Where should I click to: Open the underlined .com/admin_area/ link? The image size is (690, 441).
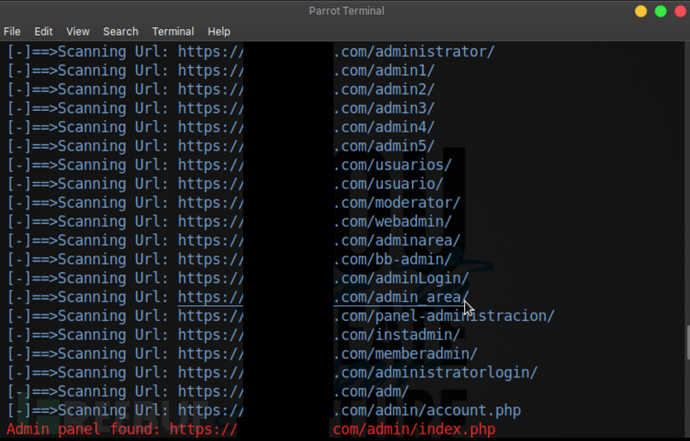401,297
